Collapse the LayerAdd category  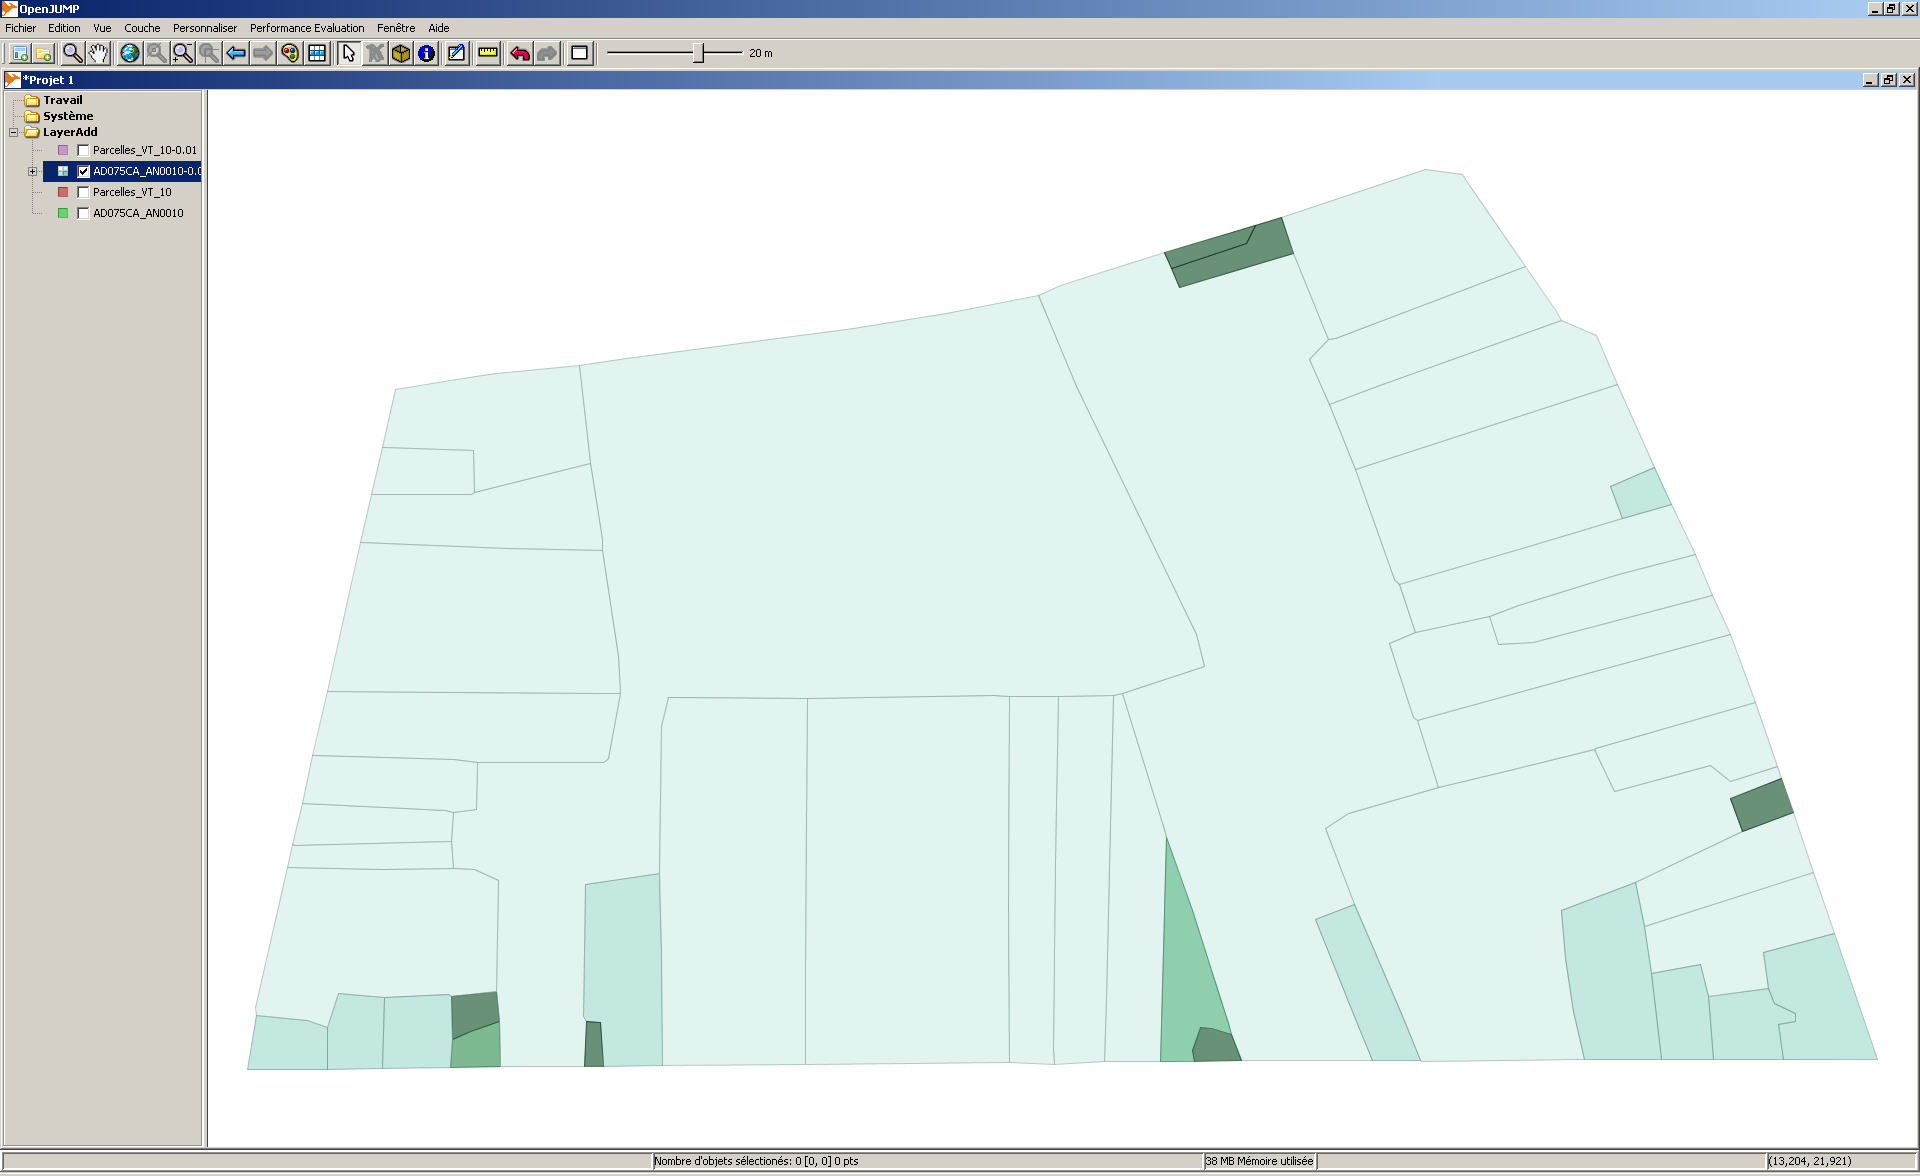tap(14, 132)
